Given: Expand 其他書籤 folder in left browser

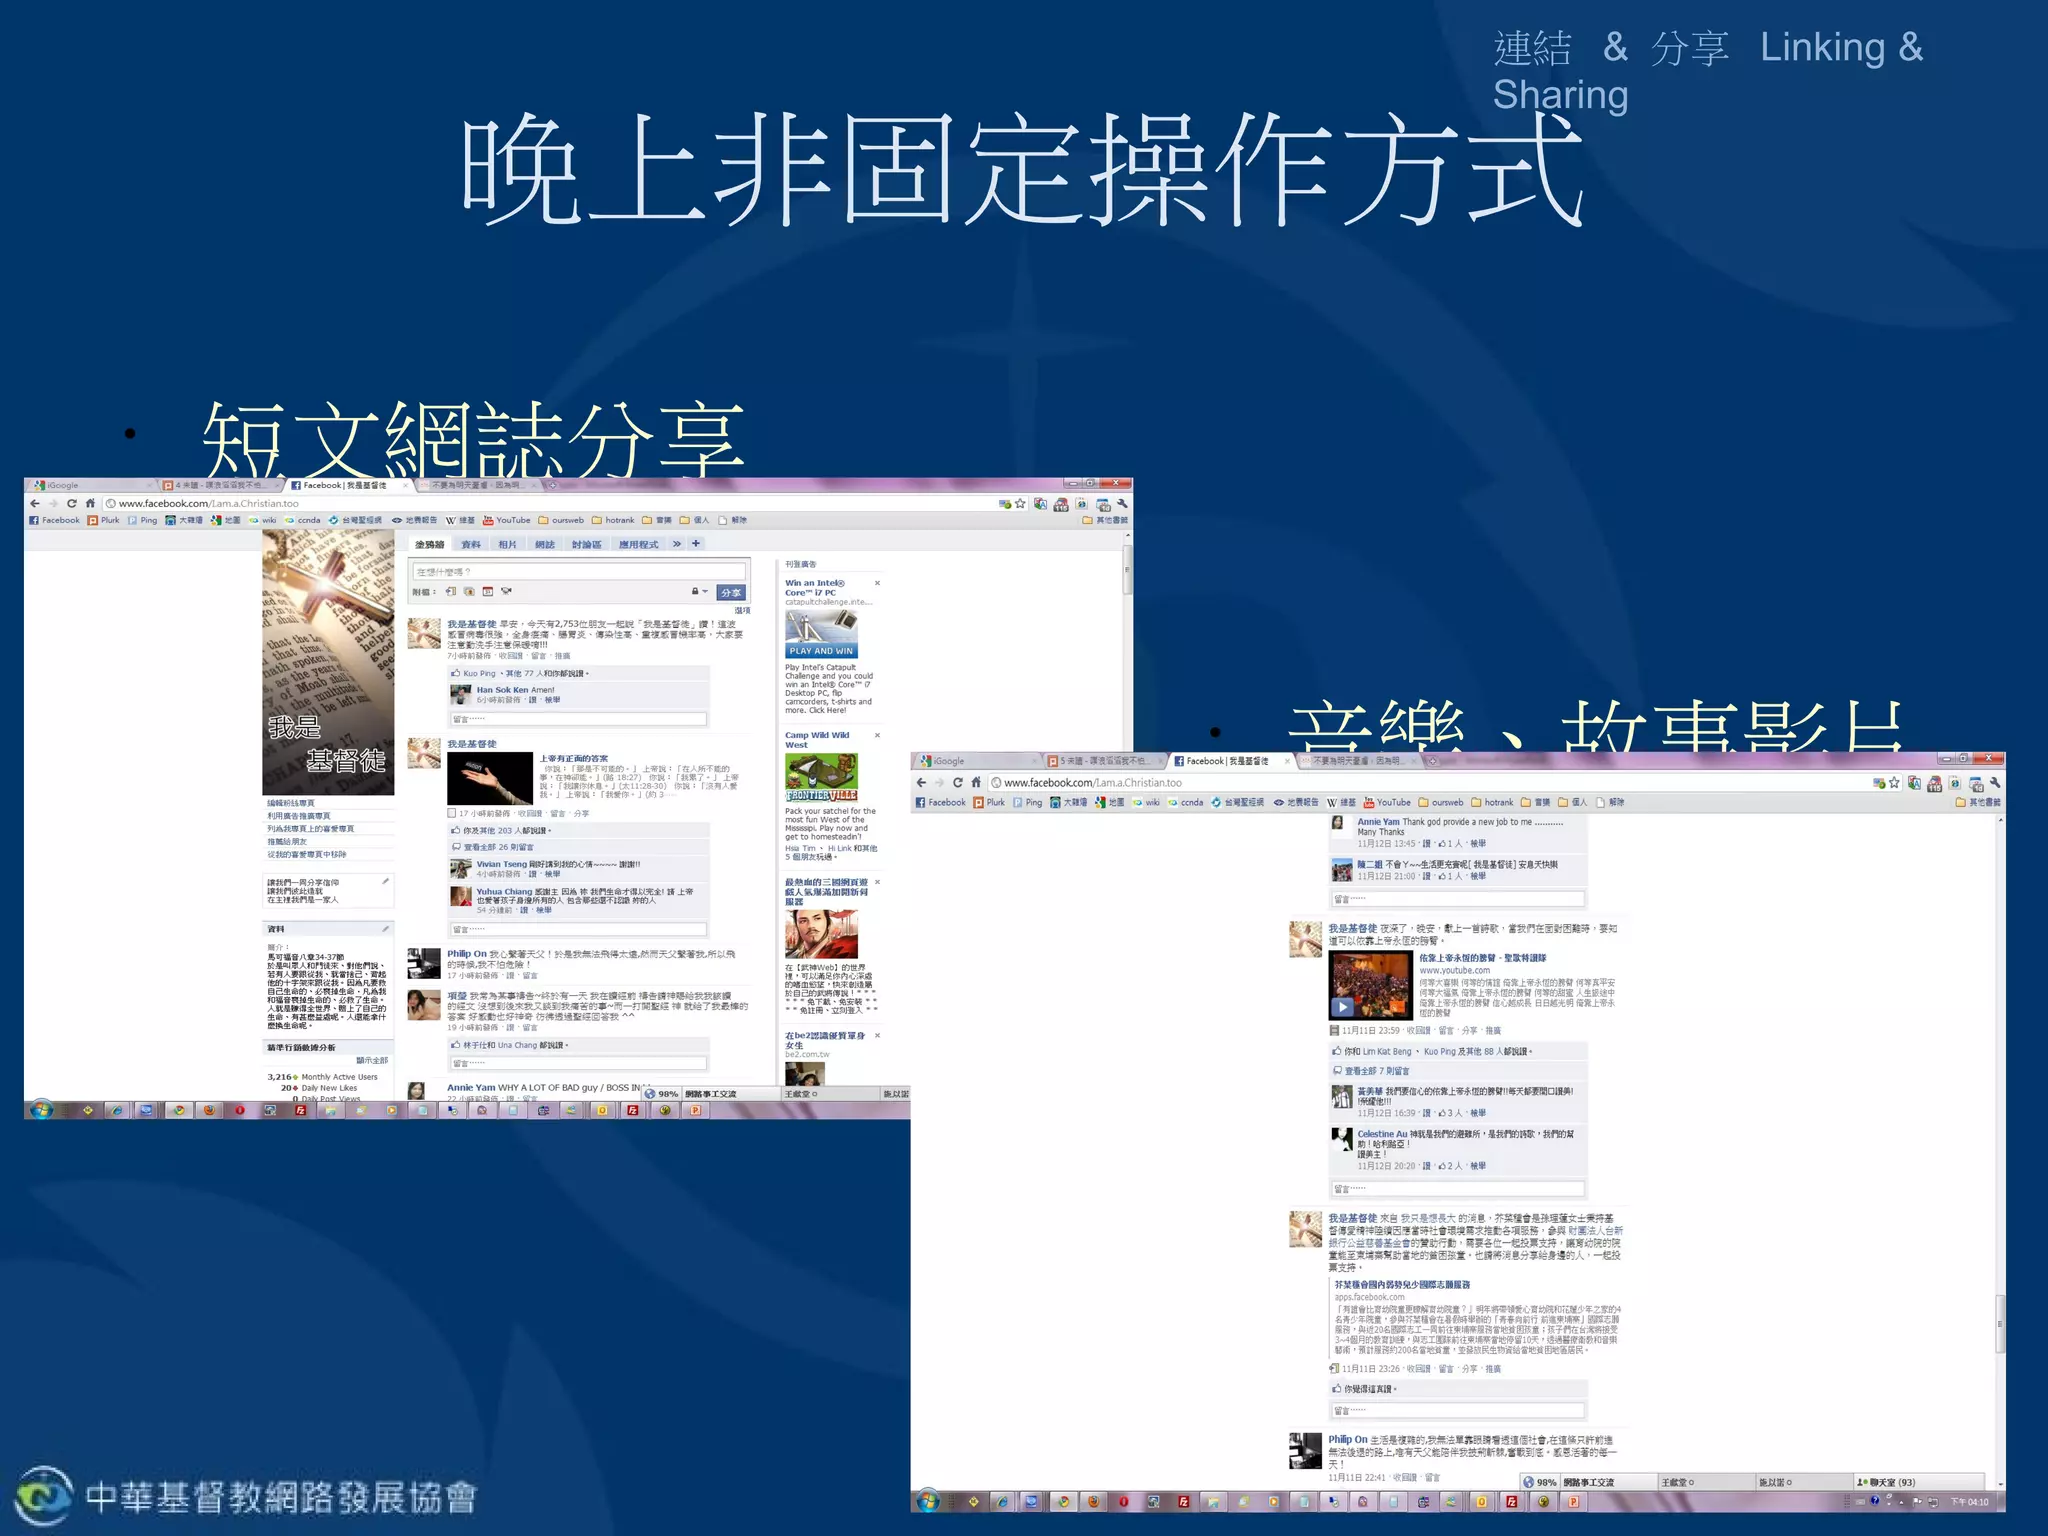Looking at the screenshot, I should pos(1105,520).
